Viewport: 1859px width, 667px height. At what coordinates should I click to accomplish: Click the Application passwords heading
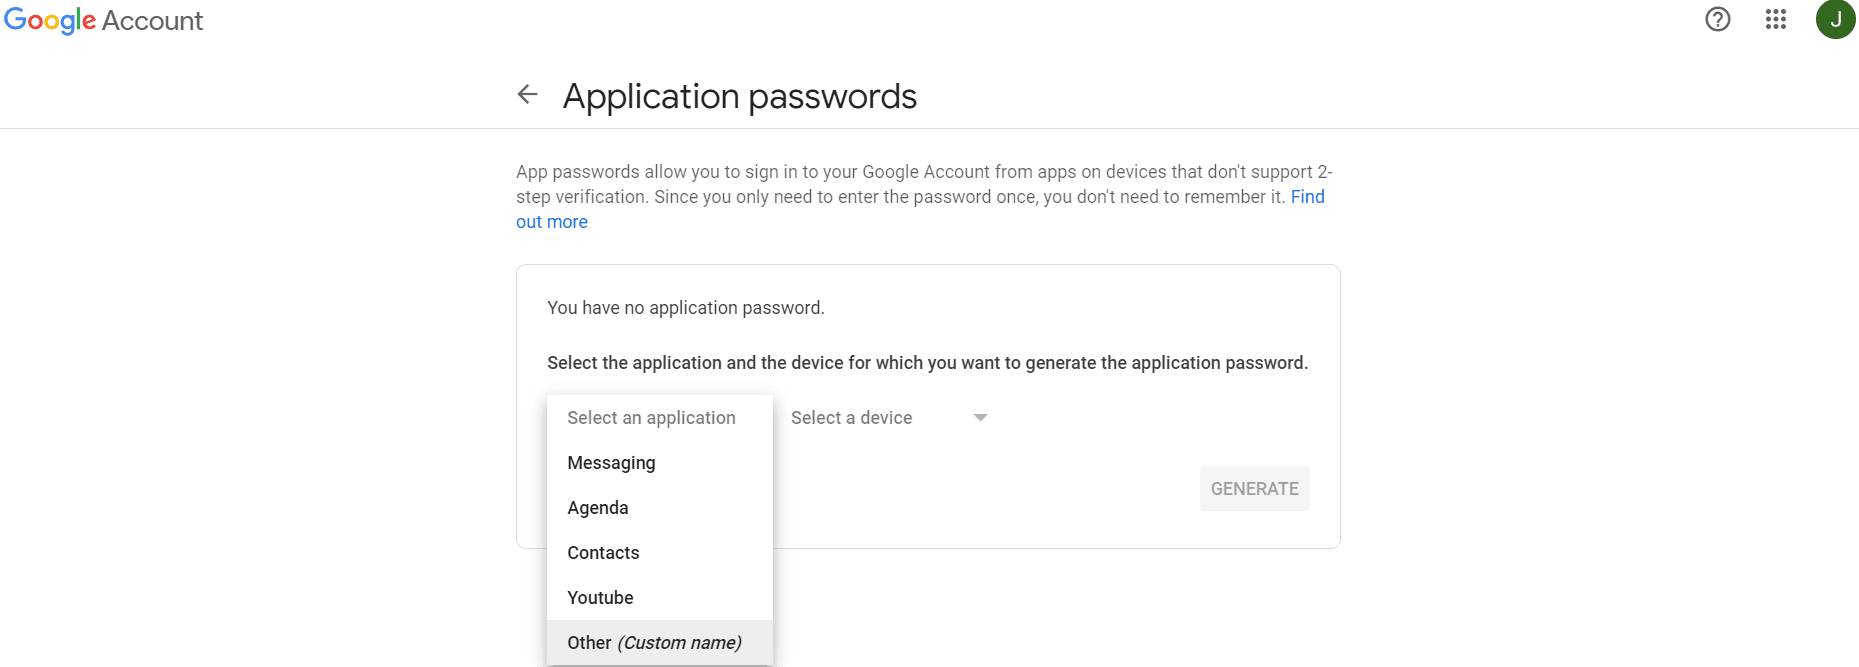tap(740, 97)
